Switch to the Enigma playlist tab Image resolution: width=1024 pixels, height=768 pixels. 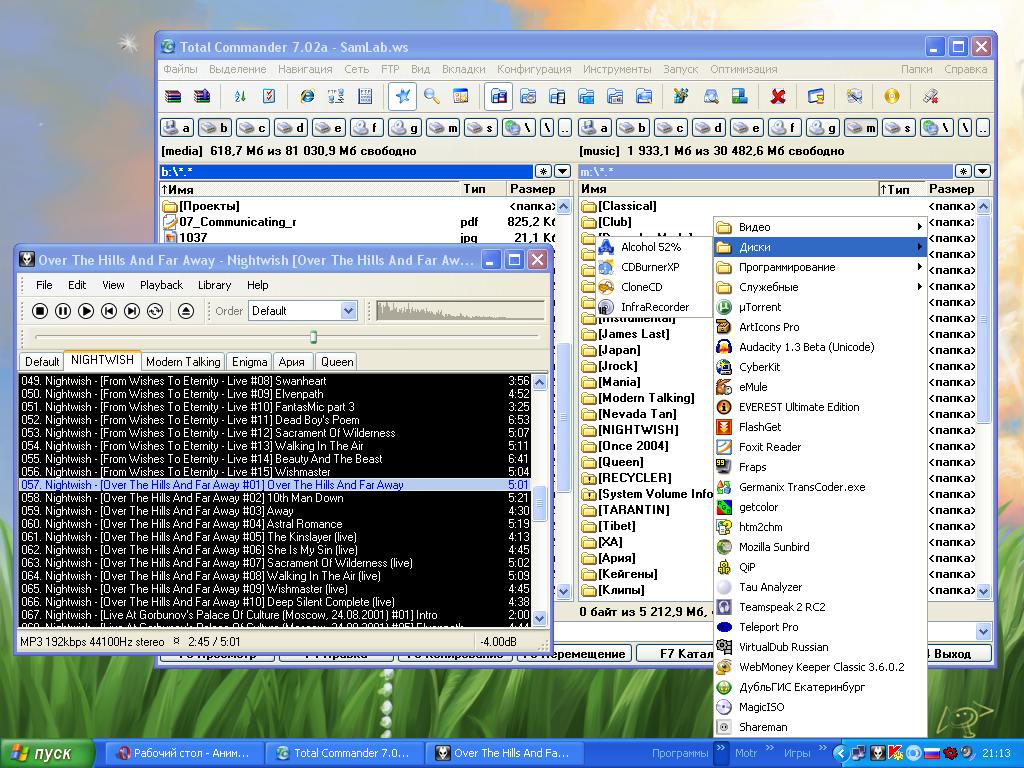(249, 362)
